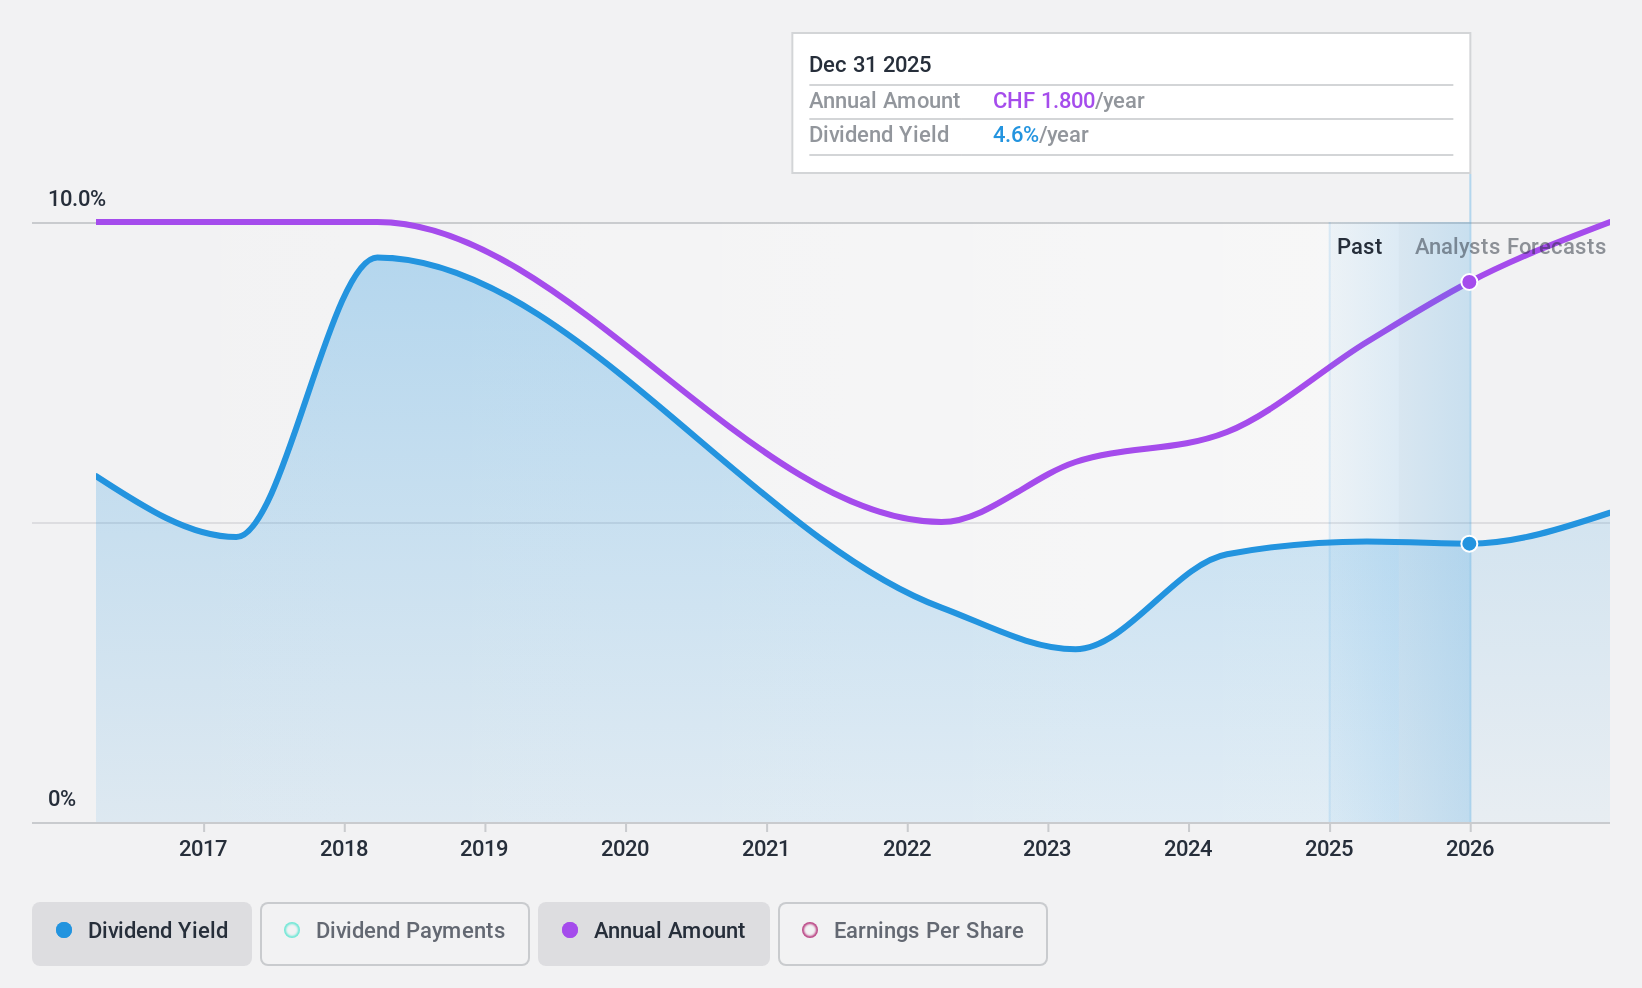This screenshot has height=988, width=1642.
Task: Enable the Earnings Per Share series
Action: click(912, 934)
